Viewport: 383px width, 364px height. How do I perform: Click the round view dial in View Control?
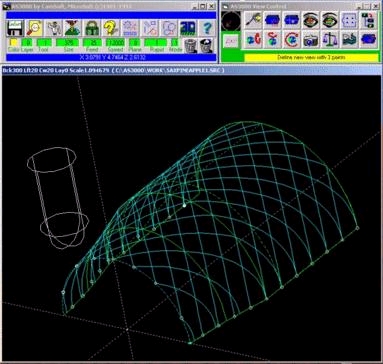click(231, 21)
